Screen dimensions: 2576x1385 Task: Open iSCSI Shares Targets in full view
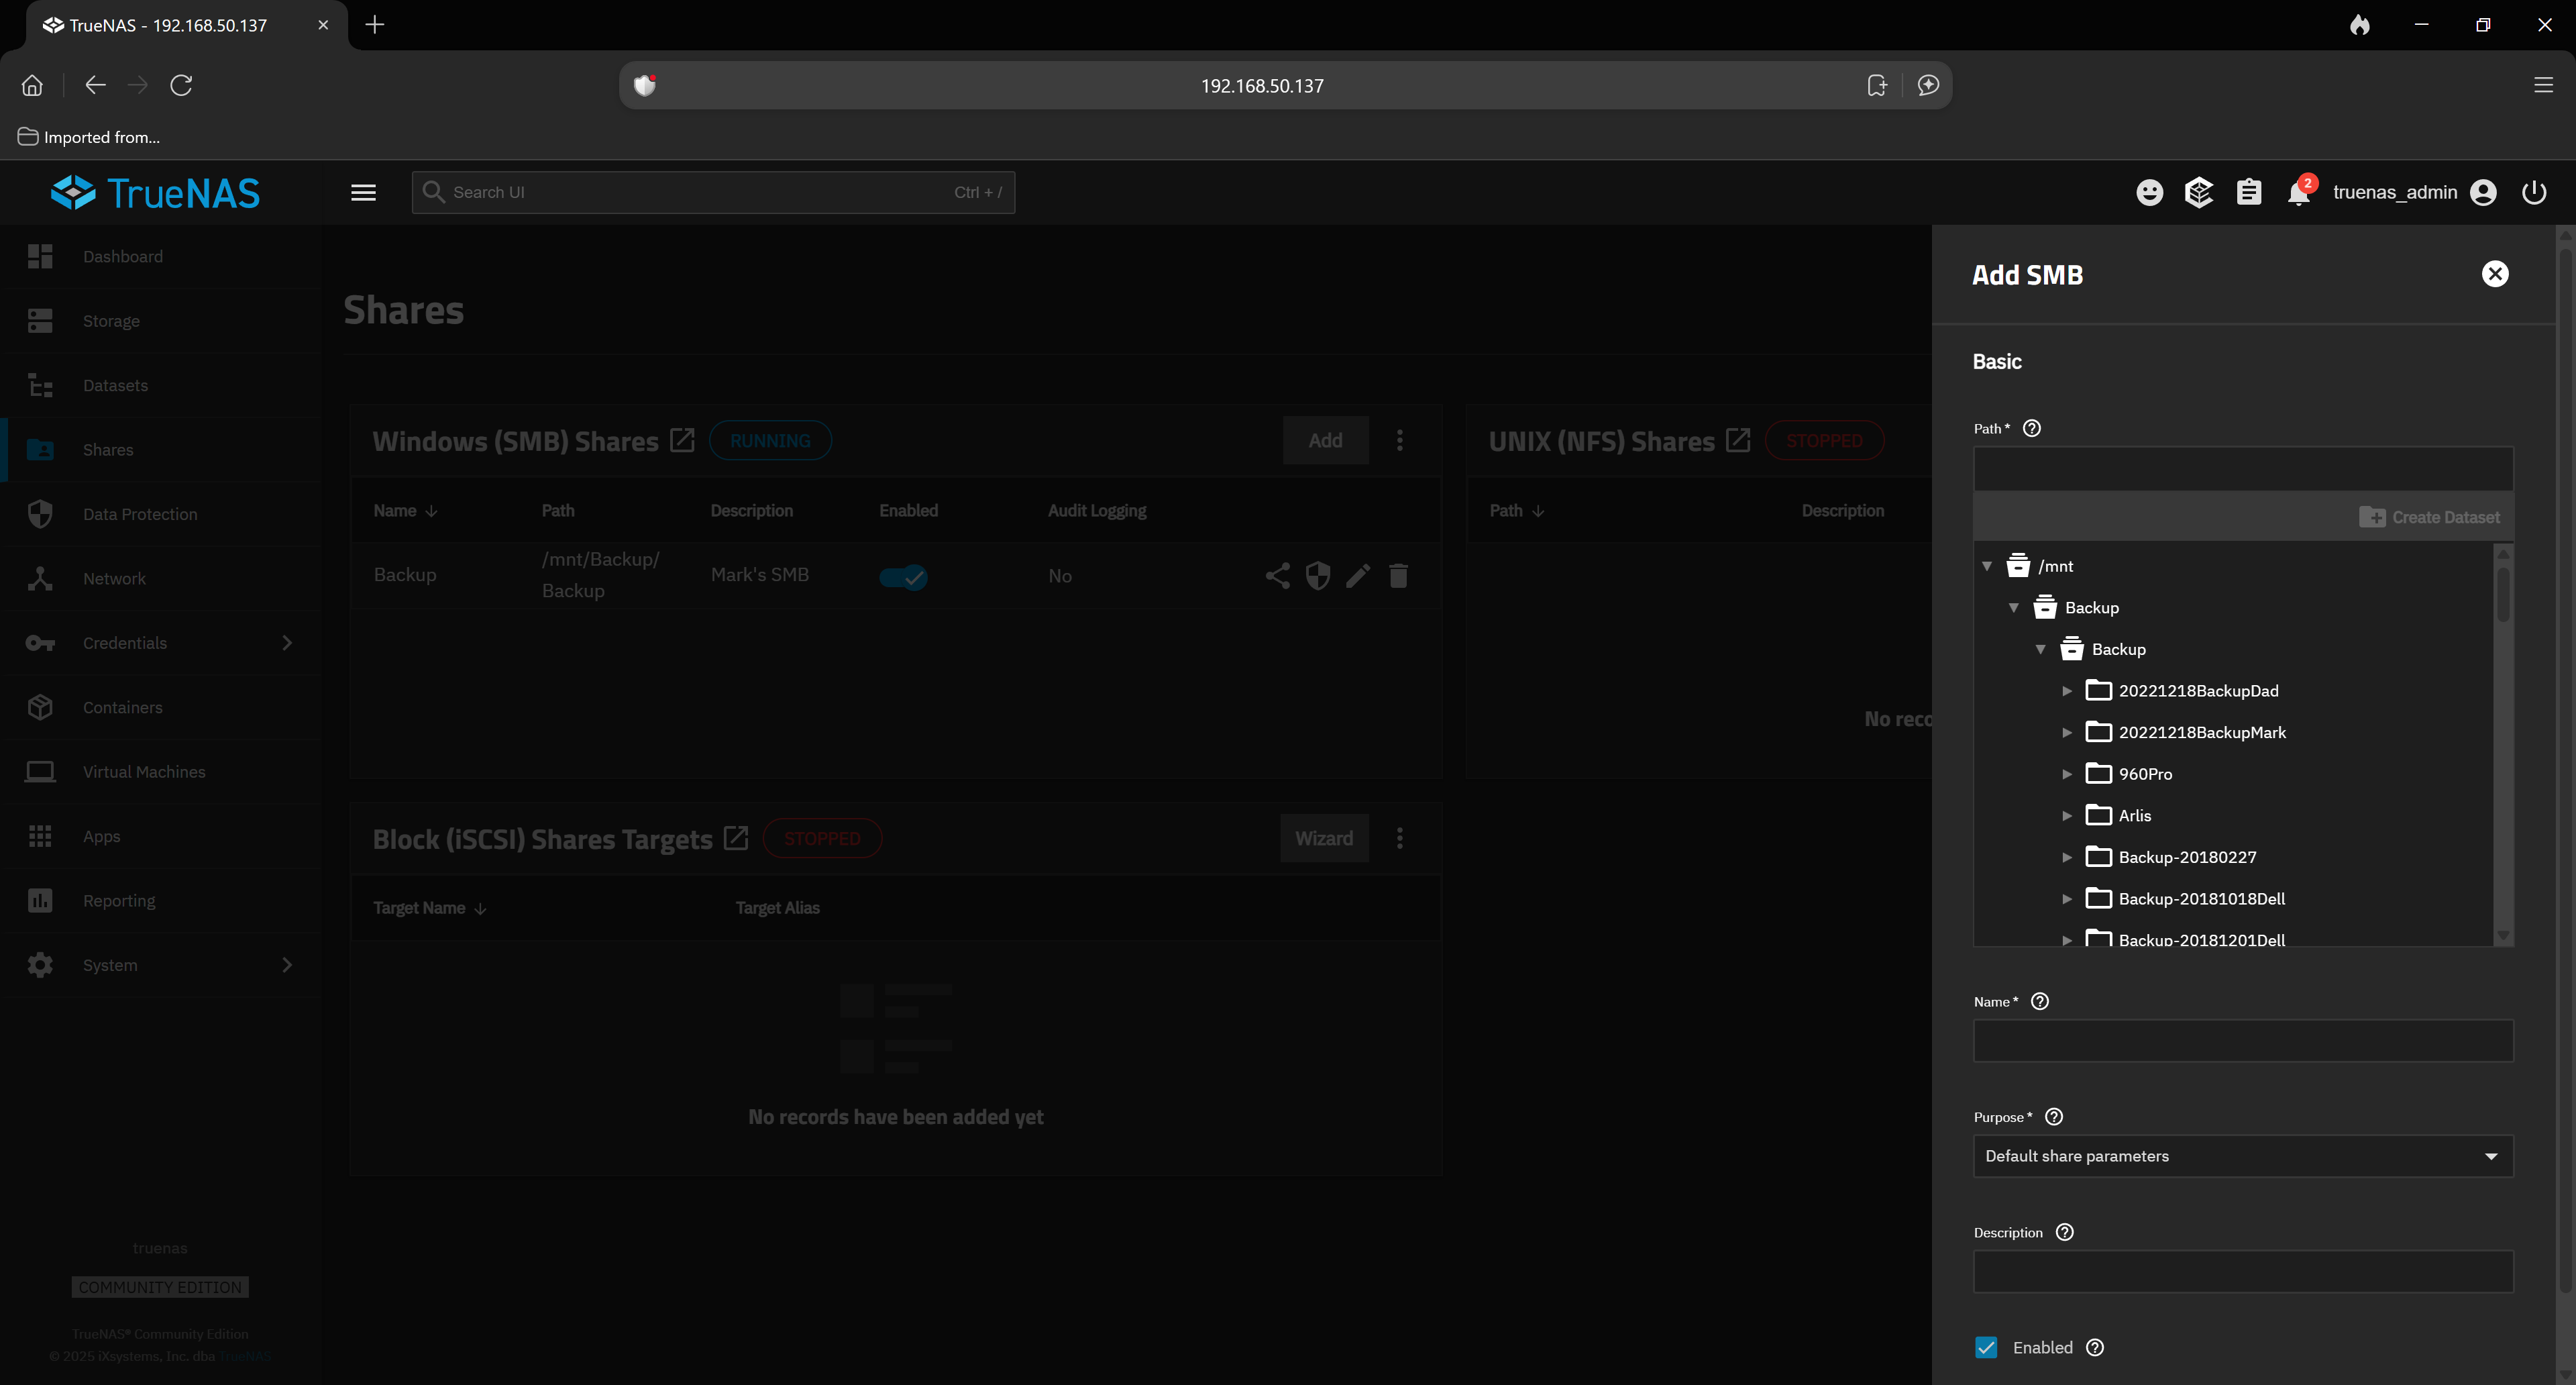736,838
